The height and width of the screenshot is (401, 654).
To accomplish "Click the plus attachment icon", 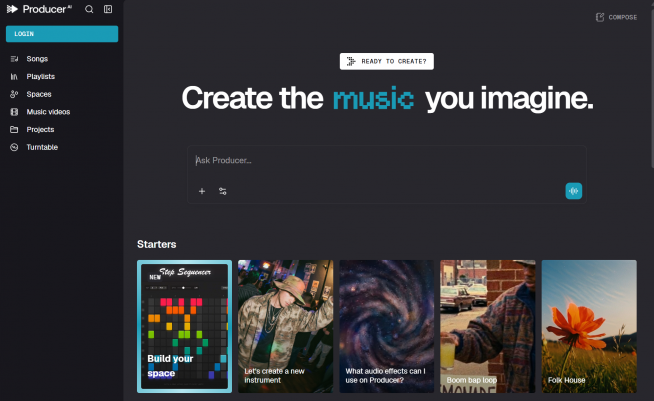I will [x=202, y=191].
